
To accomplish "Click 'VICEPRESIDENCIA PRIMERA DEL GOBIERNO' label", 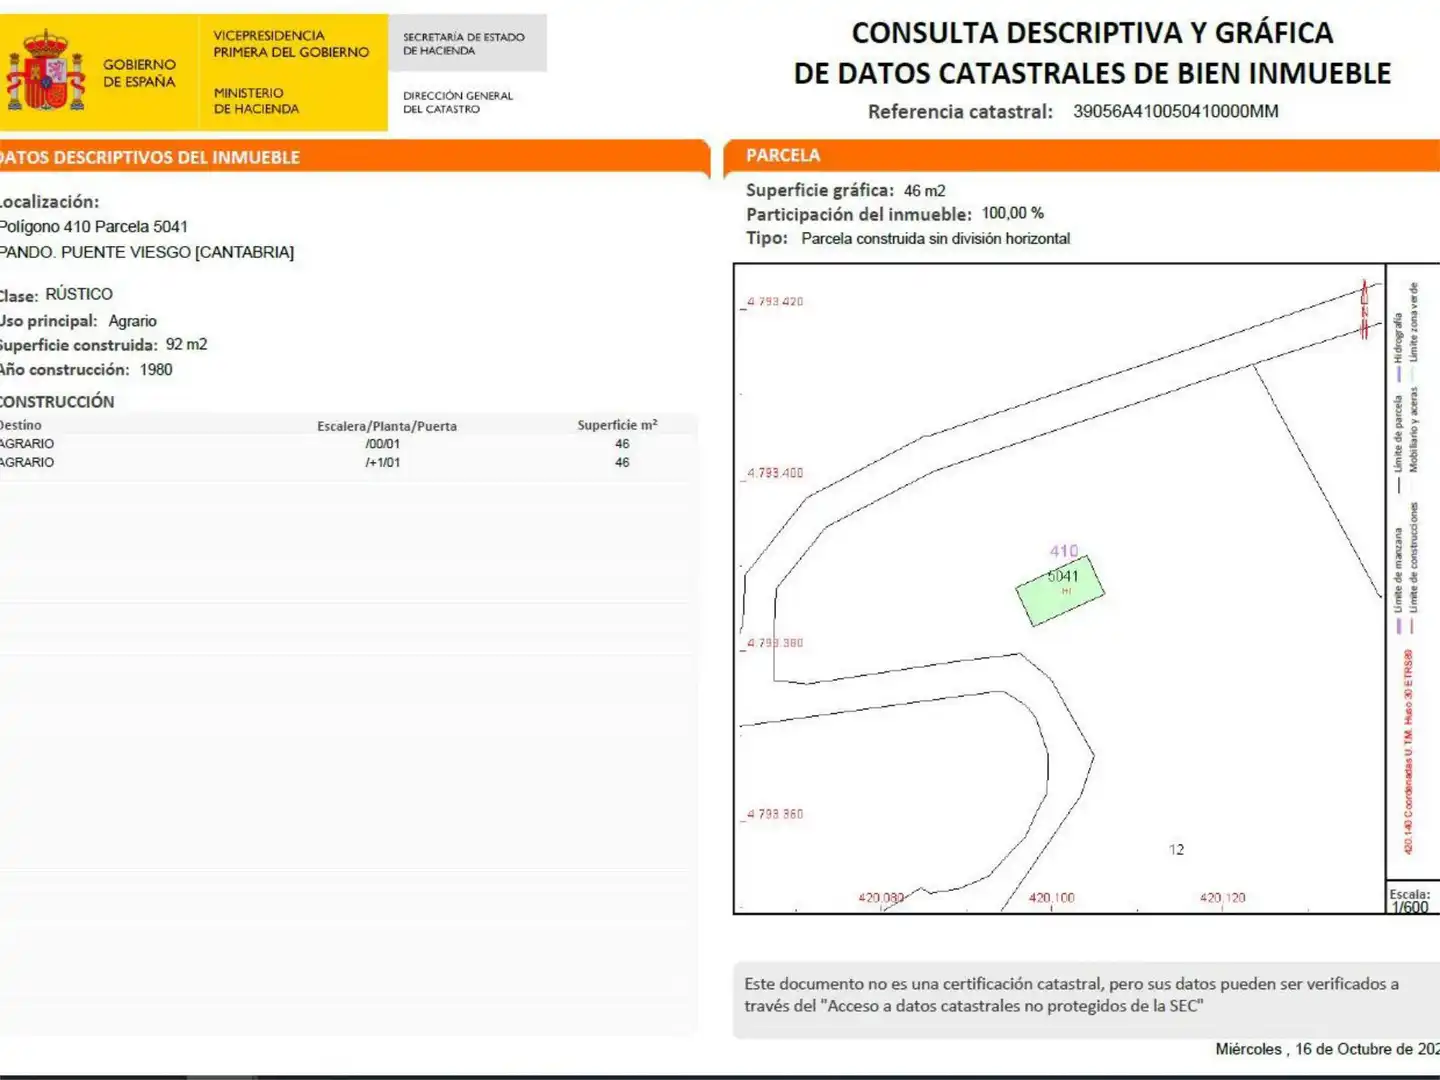I will click(291, 44).
